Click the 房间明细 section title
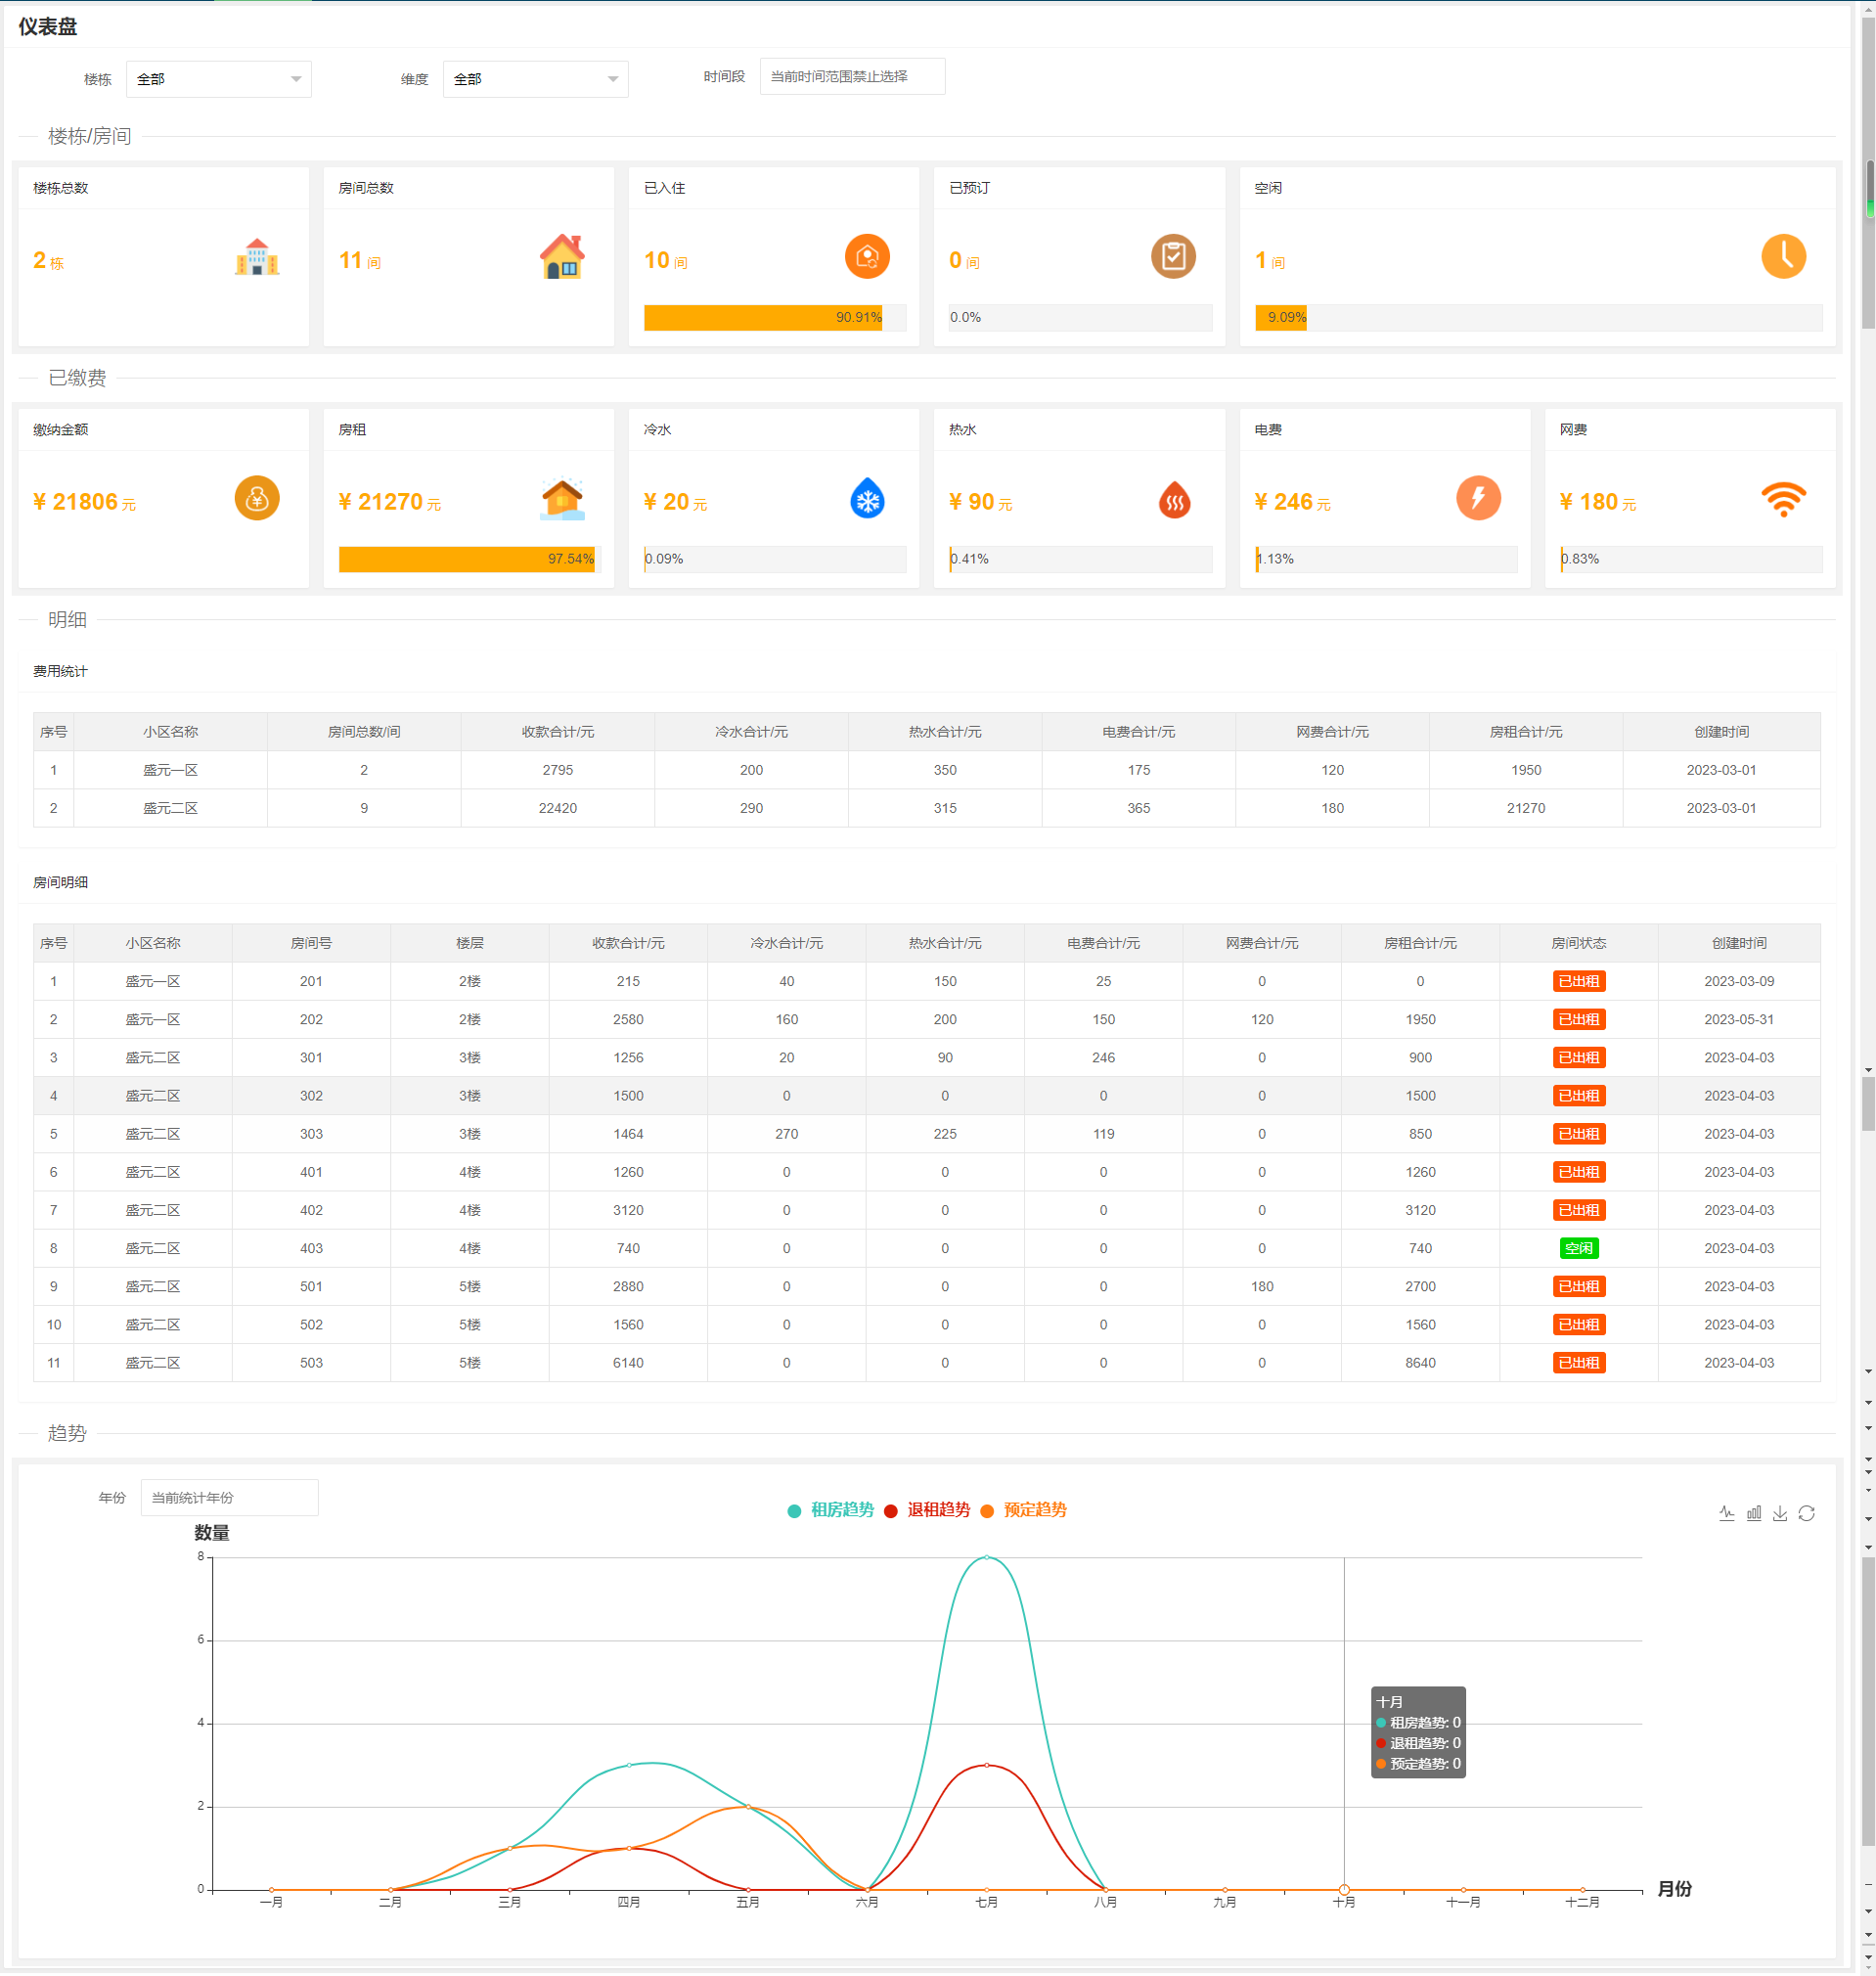 point(60,882)
